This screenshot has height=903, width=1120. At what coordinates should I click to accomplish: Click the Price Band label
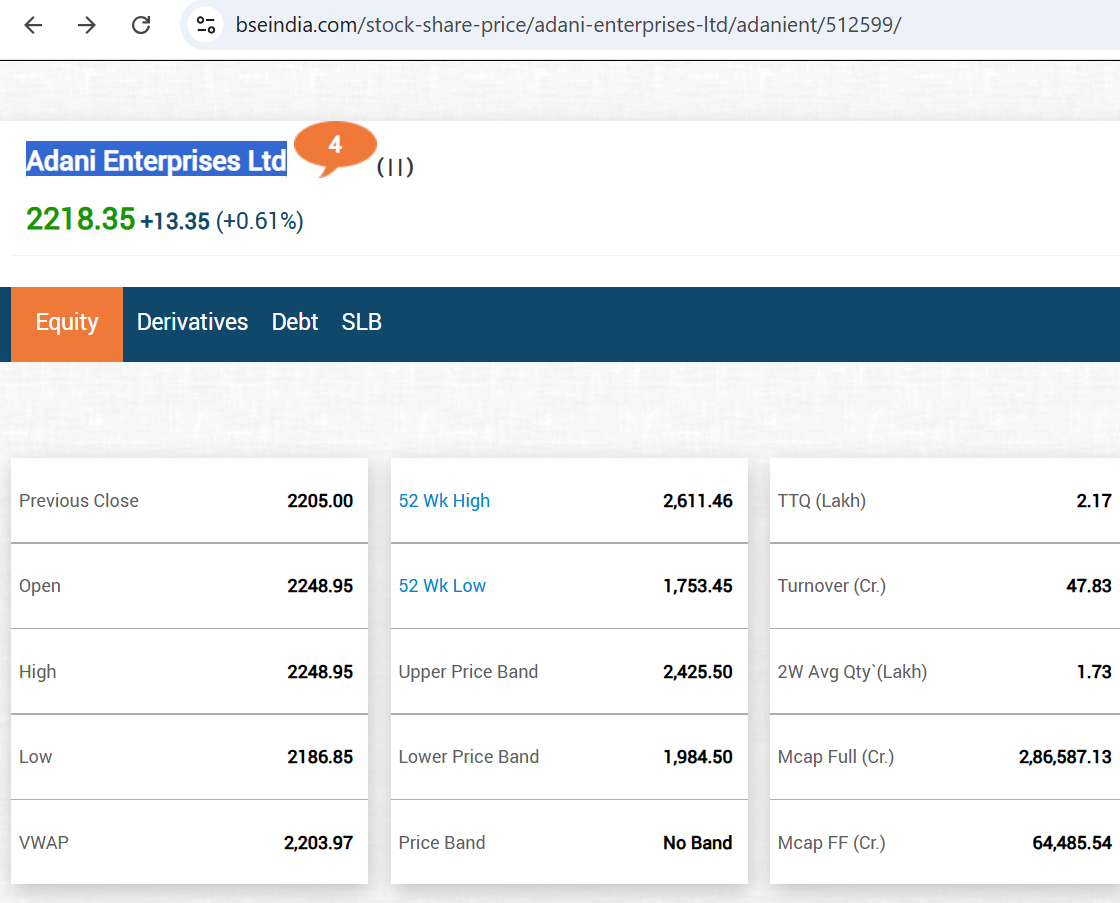pos(442,842)
